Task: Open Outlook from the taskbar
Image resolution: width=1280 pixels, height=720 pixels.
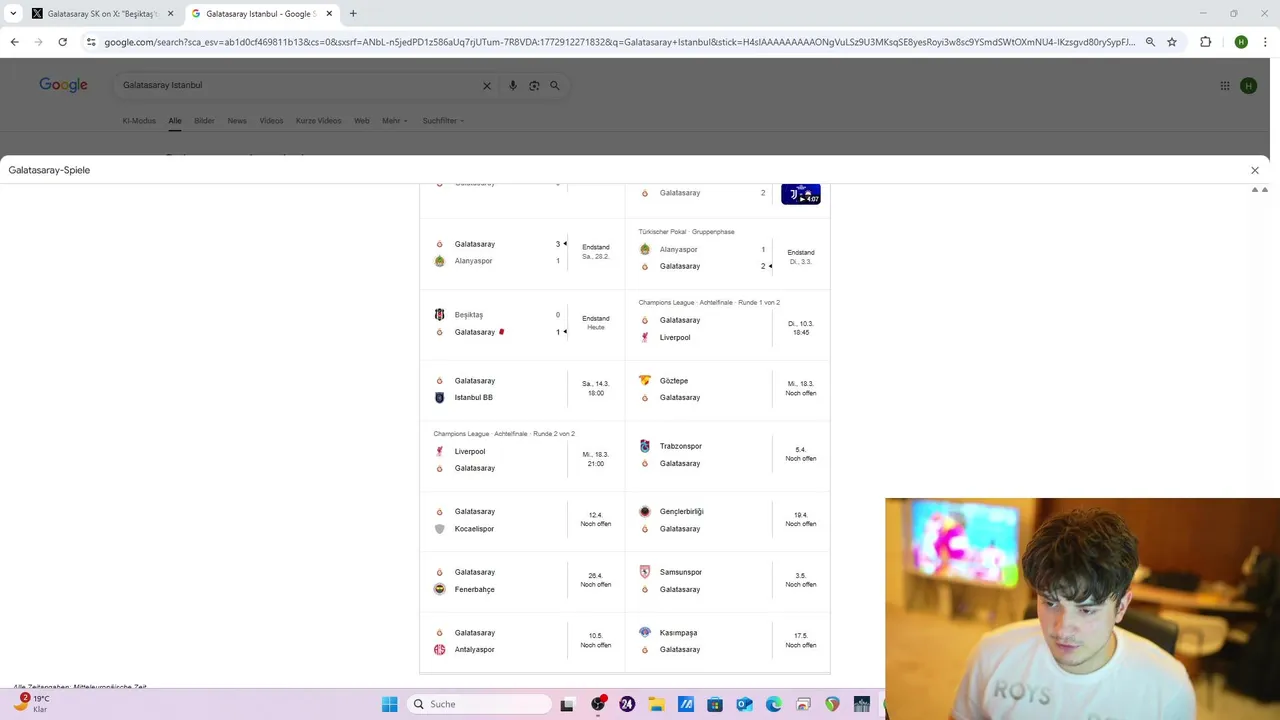Action: coord(744,704)
